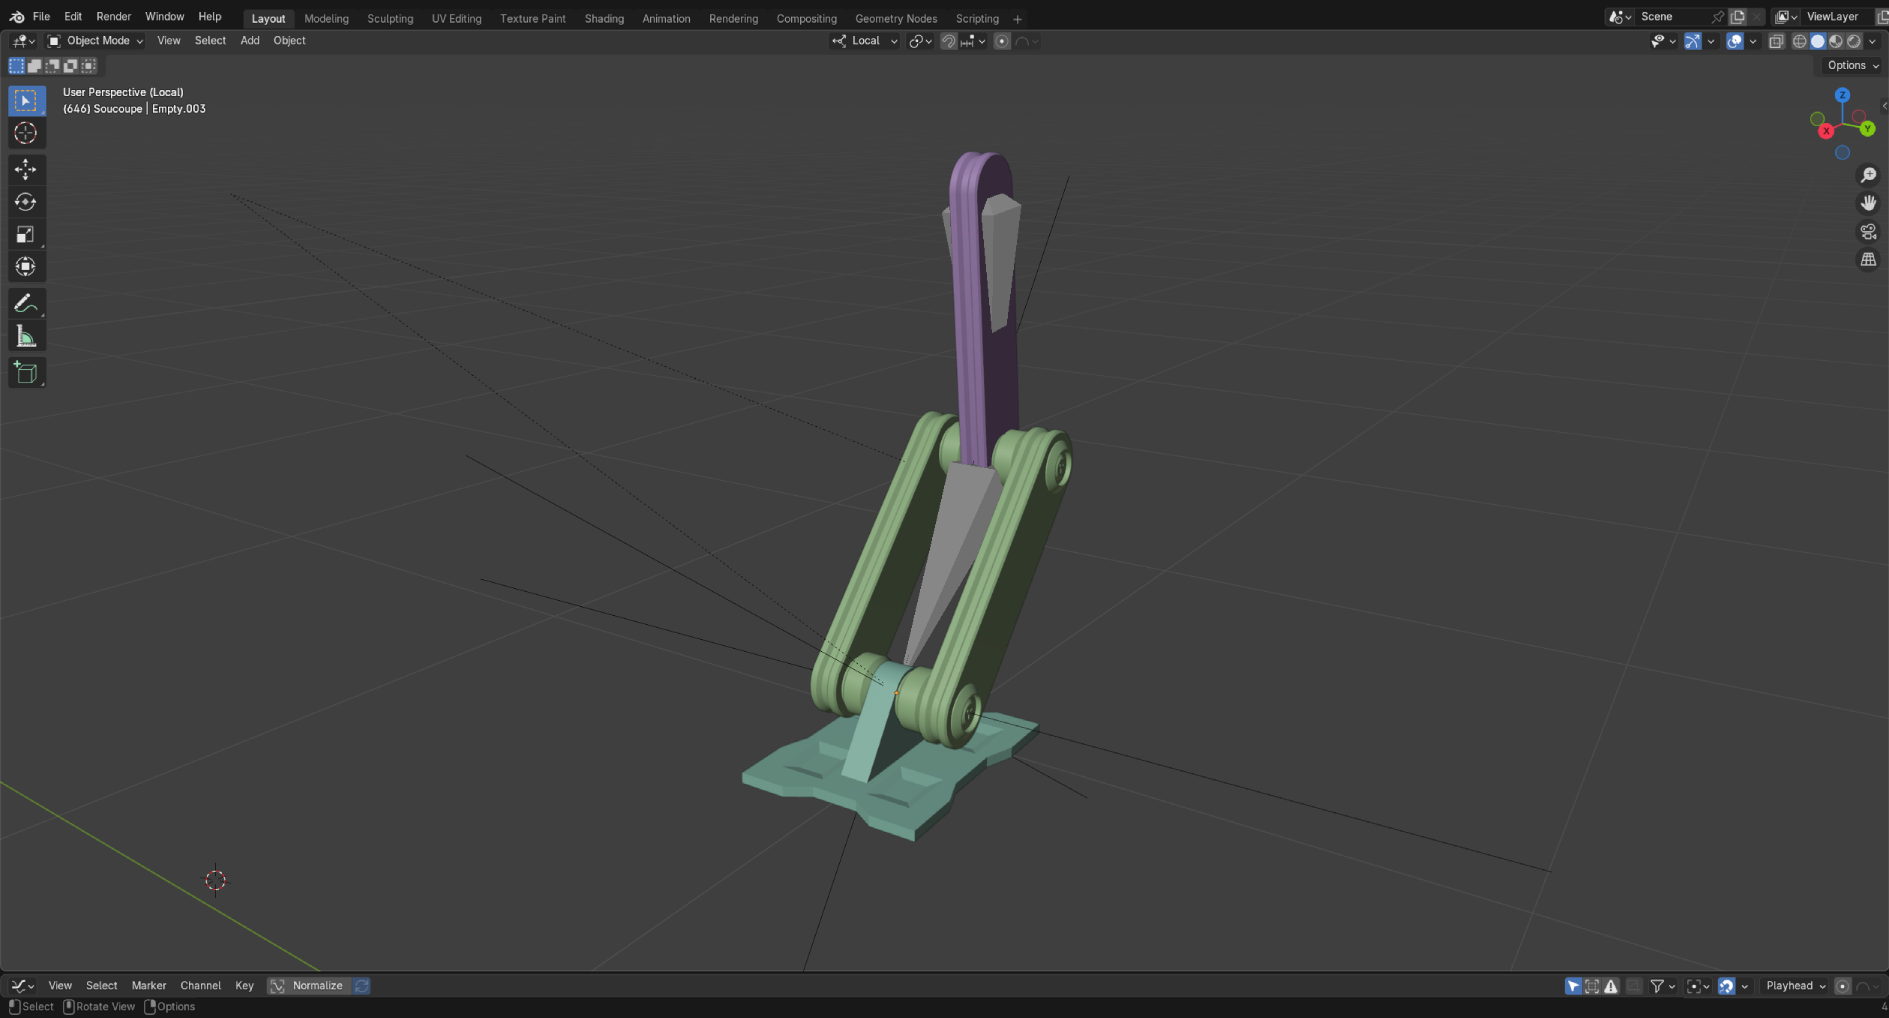Toggle camera view in viewport navigation

[x=1868, y=232]
